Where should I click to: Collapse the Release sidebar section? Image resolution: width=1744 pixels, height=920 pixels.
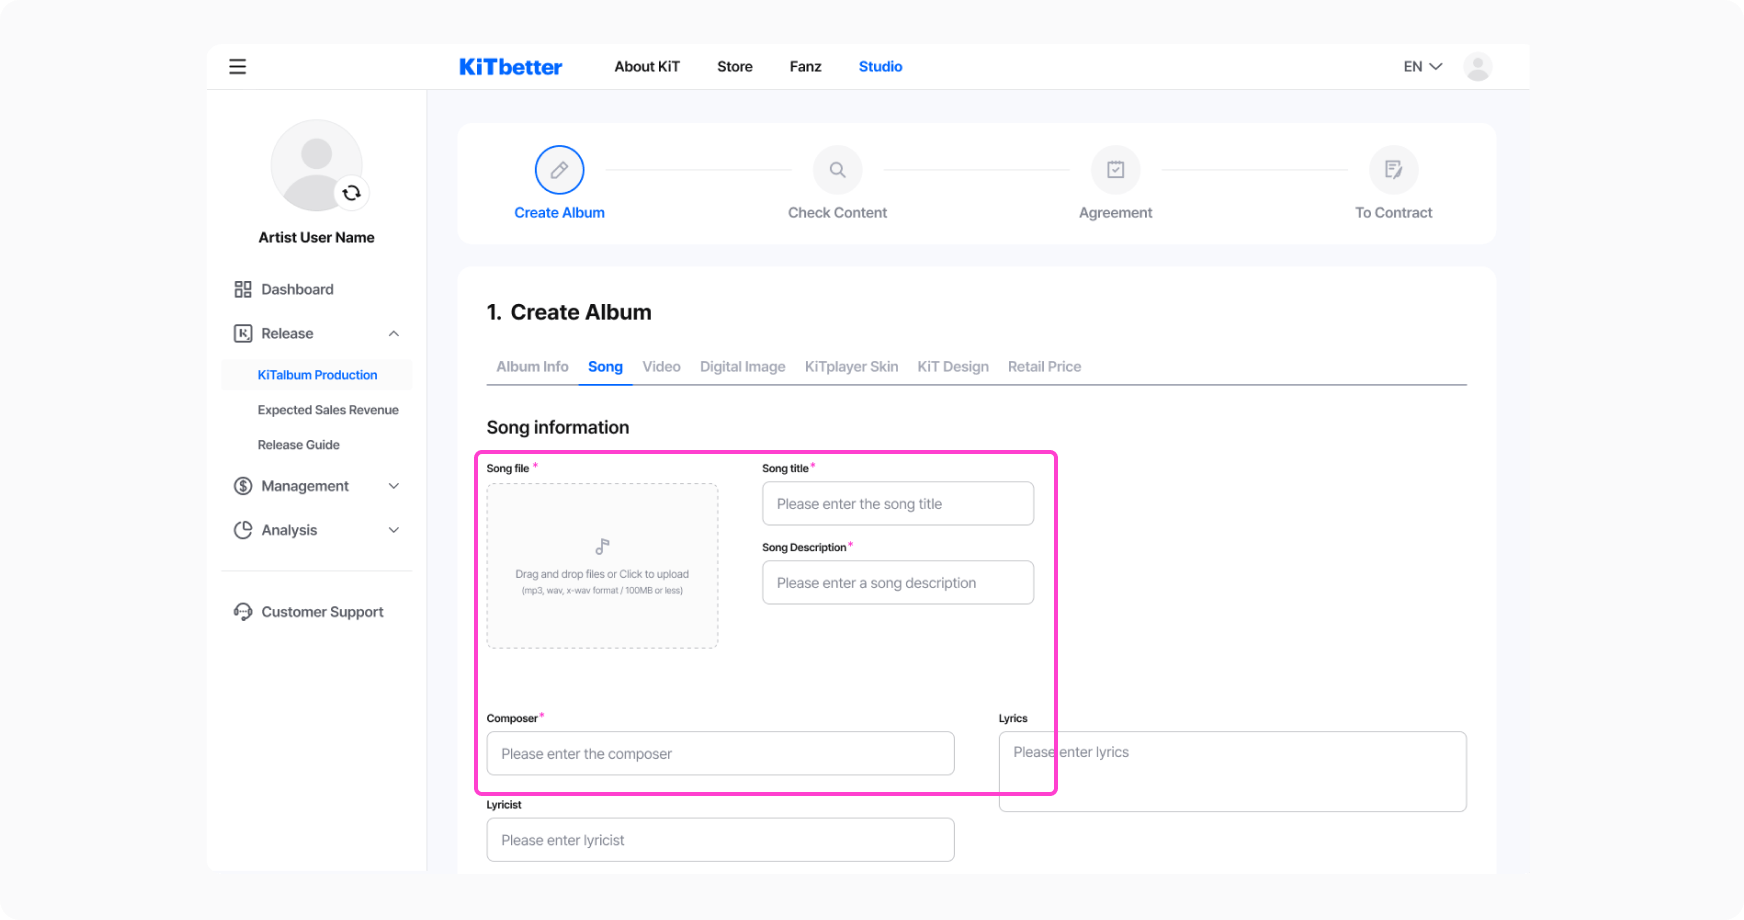pyautogui.click(x=394, y=334)
